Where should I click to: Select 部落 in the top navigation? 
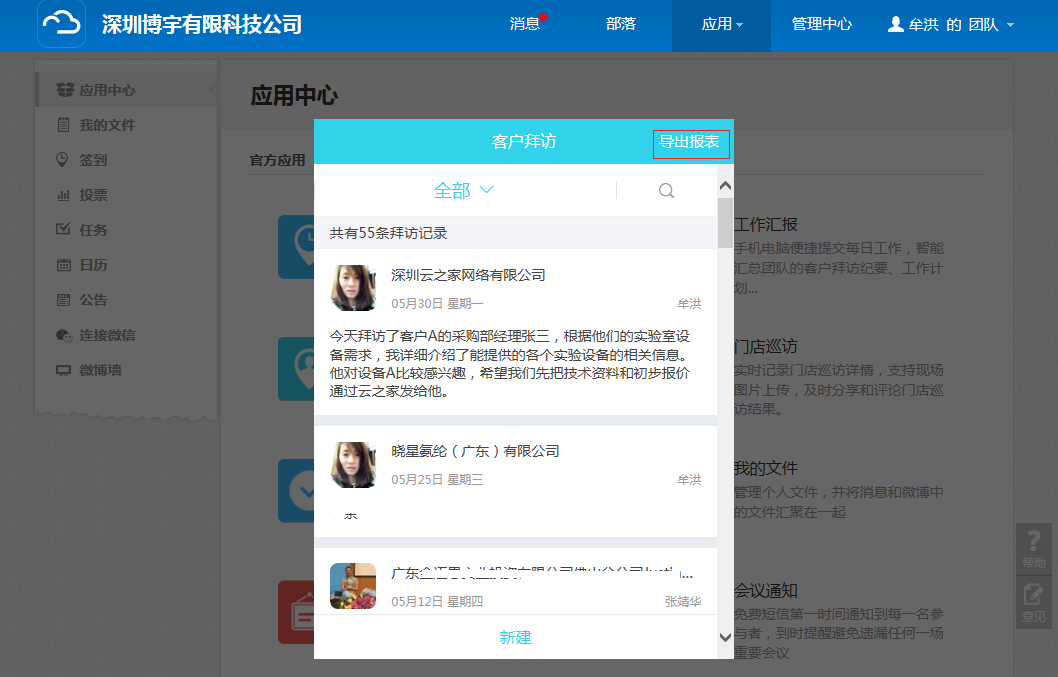click(621, 24)
